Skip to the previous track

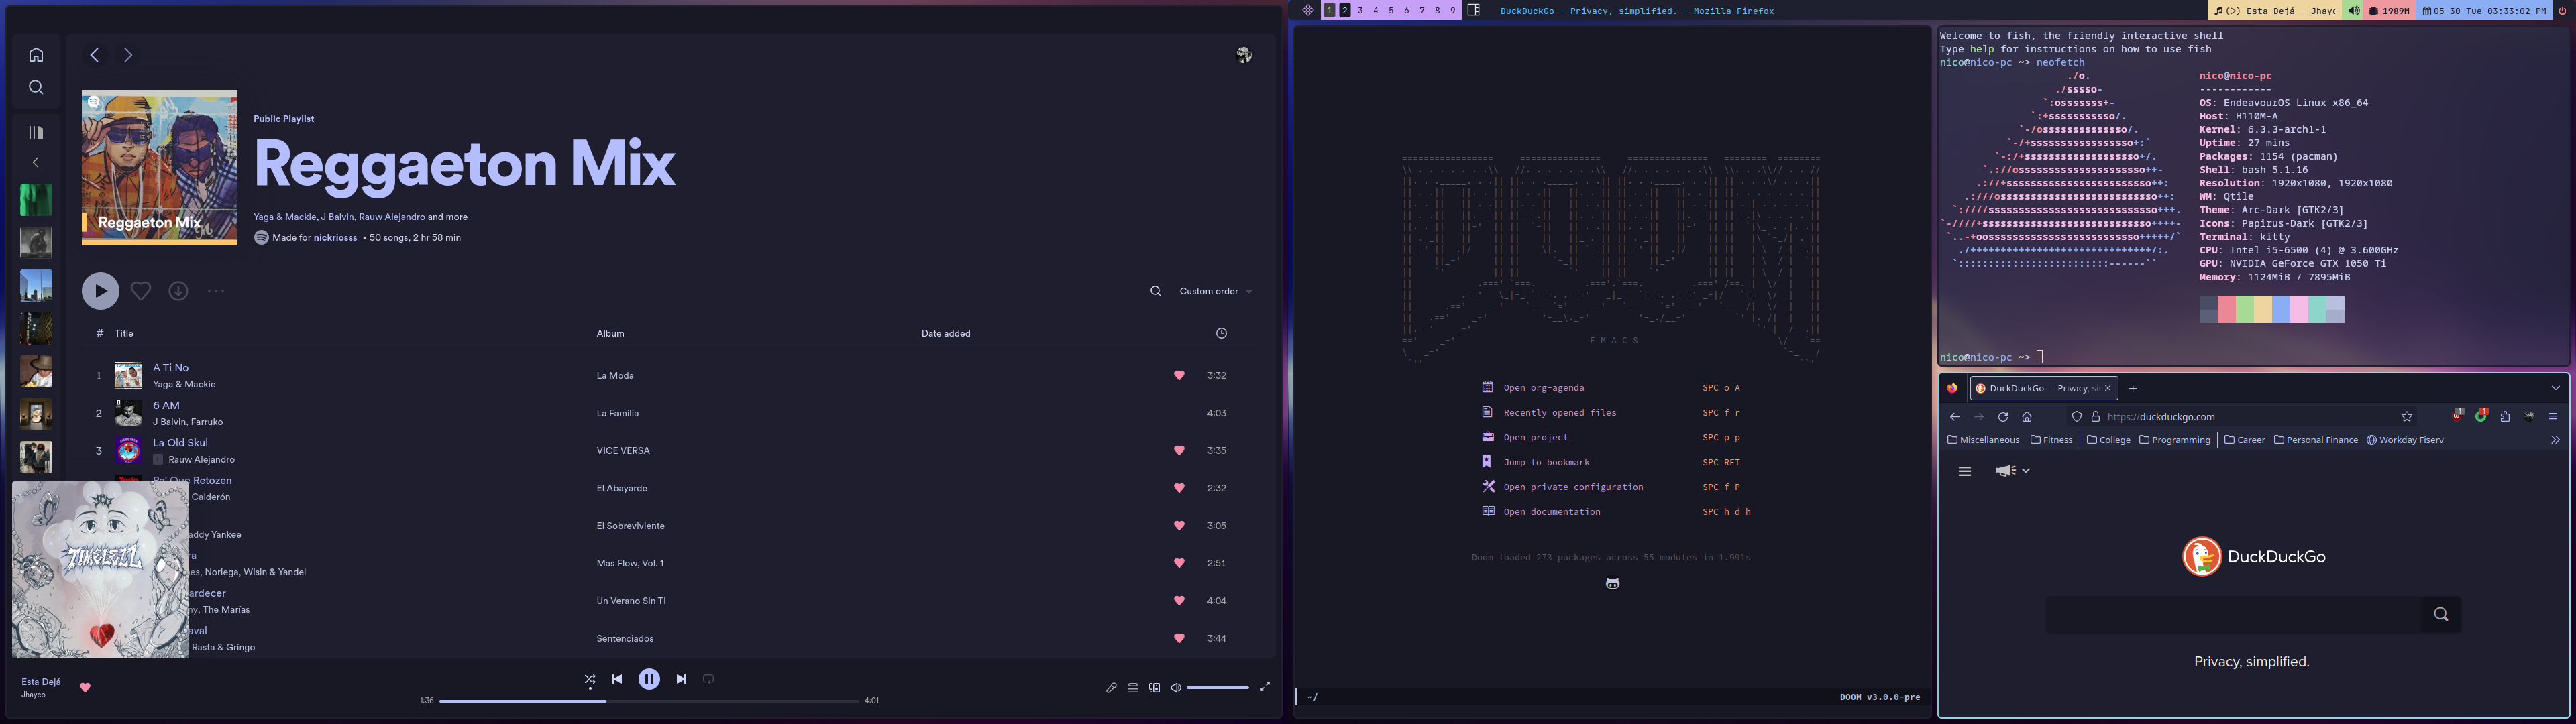pyautogui.click(x=617, y=679)
